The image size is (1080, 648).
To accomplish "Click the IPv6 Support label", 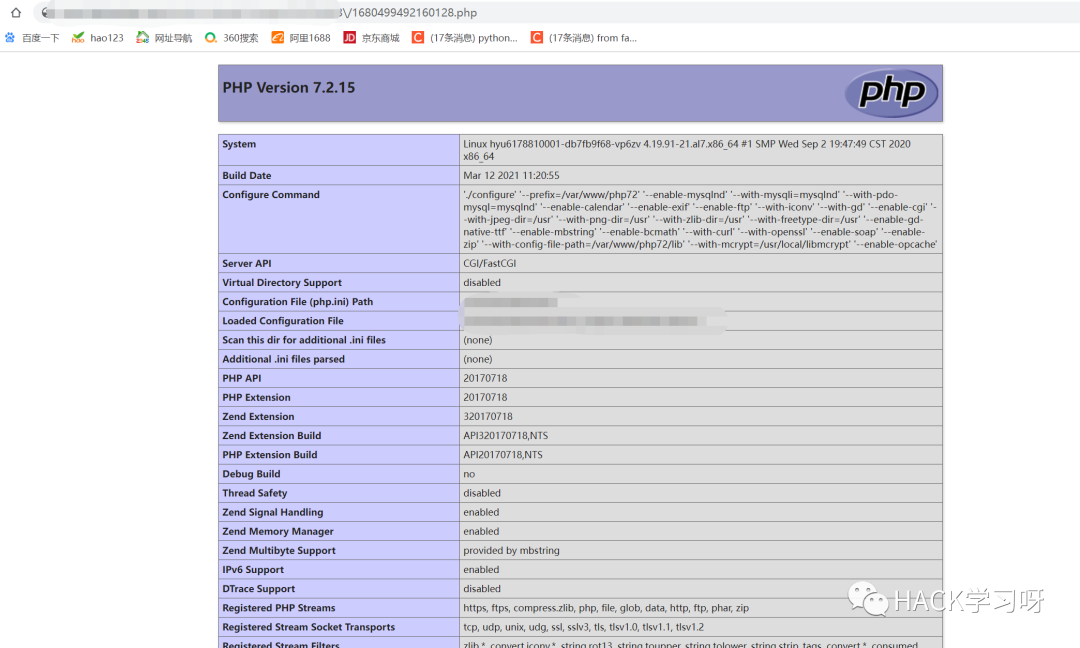I will [x=253, y=569].
